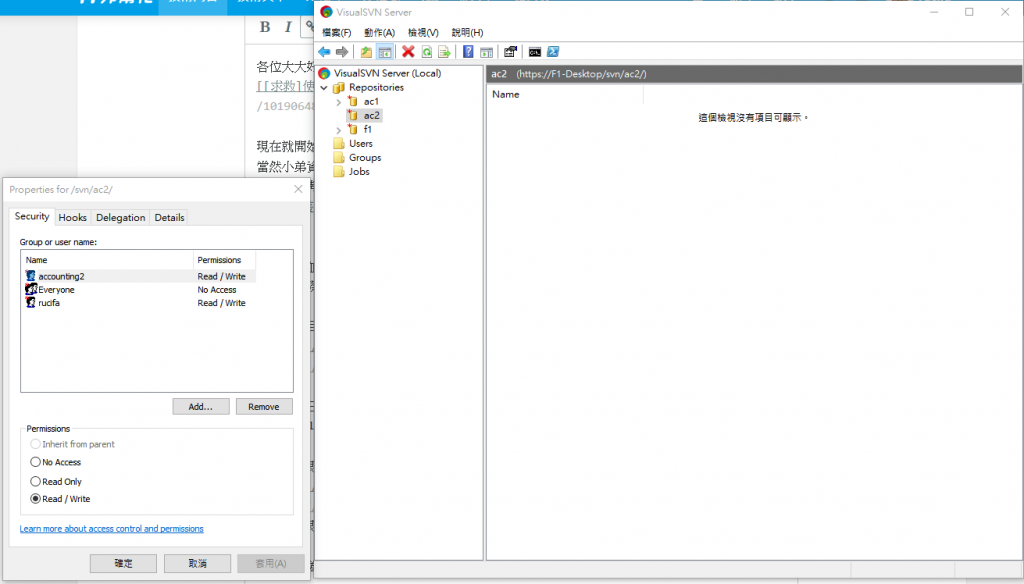Switch to the Delegation tab
Image resolution: width=1024 pixels, height=584 pixels.
coord(120,218)
